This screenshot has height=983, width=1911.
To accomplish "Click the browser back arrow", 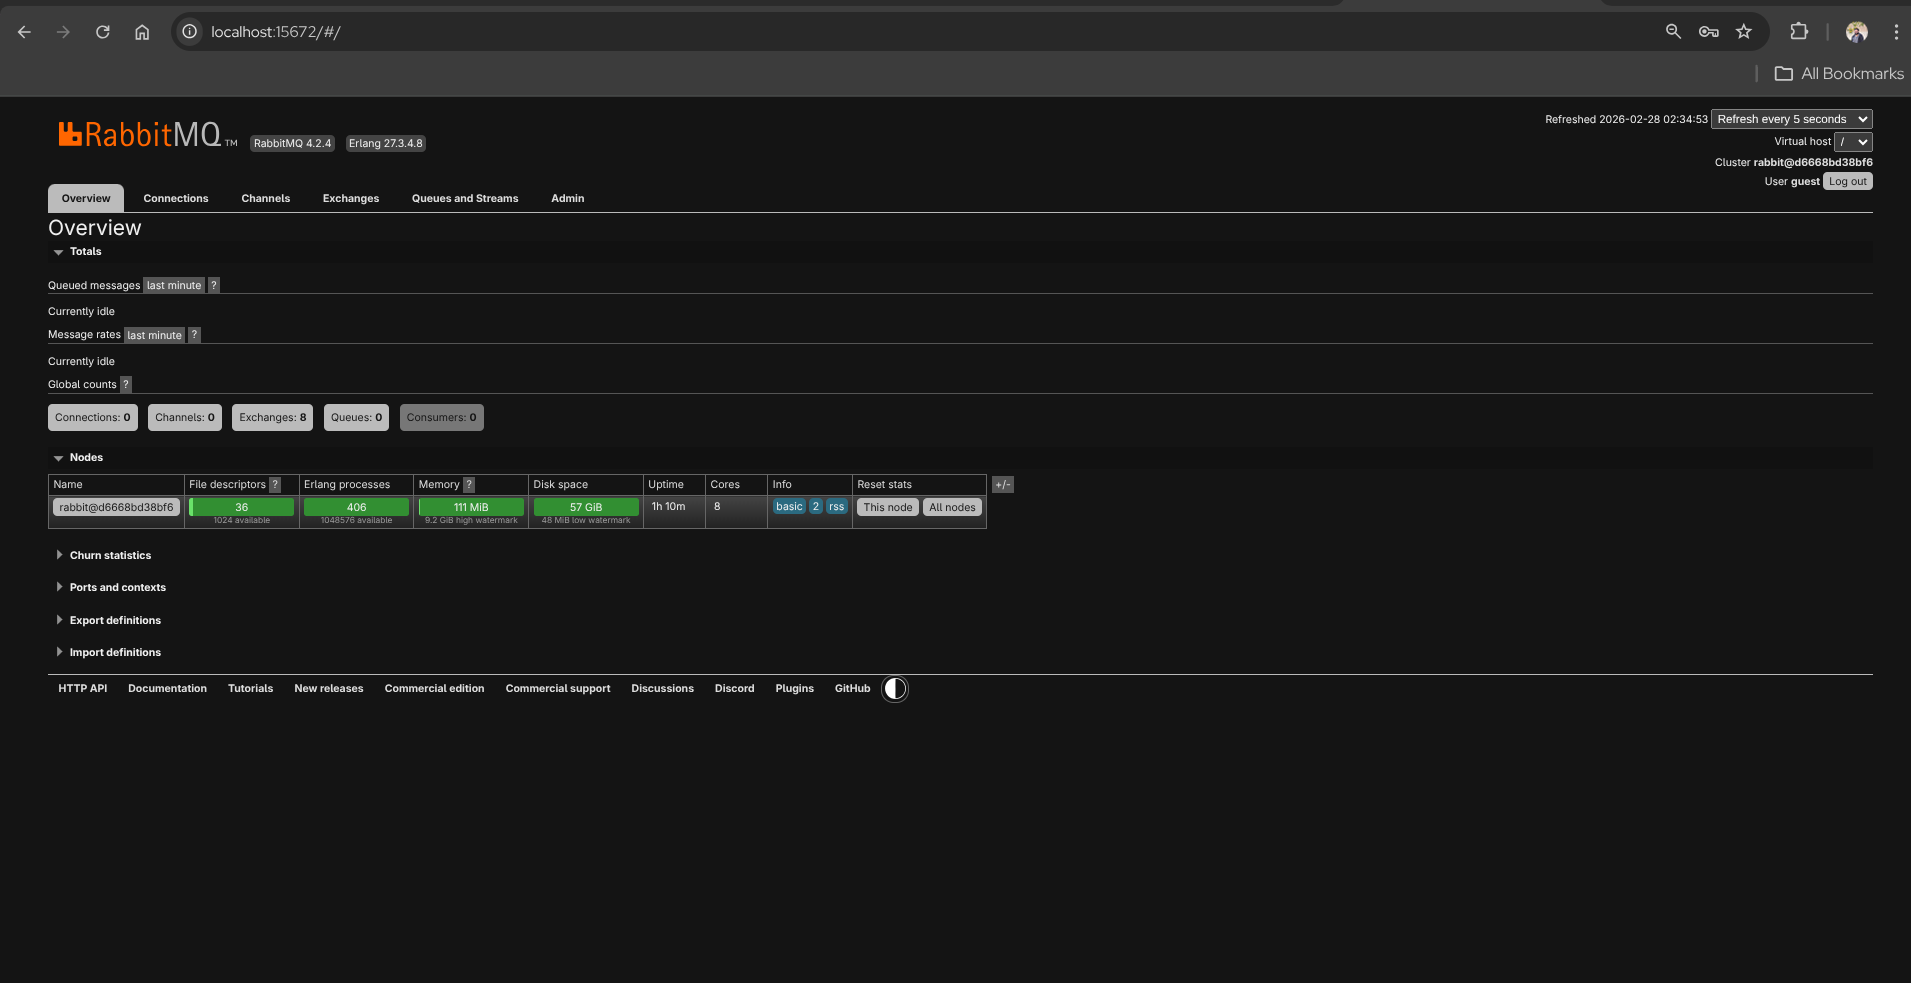I will pyautogui.click(x=24, y=32).
